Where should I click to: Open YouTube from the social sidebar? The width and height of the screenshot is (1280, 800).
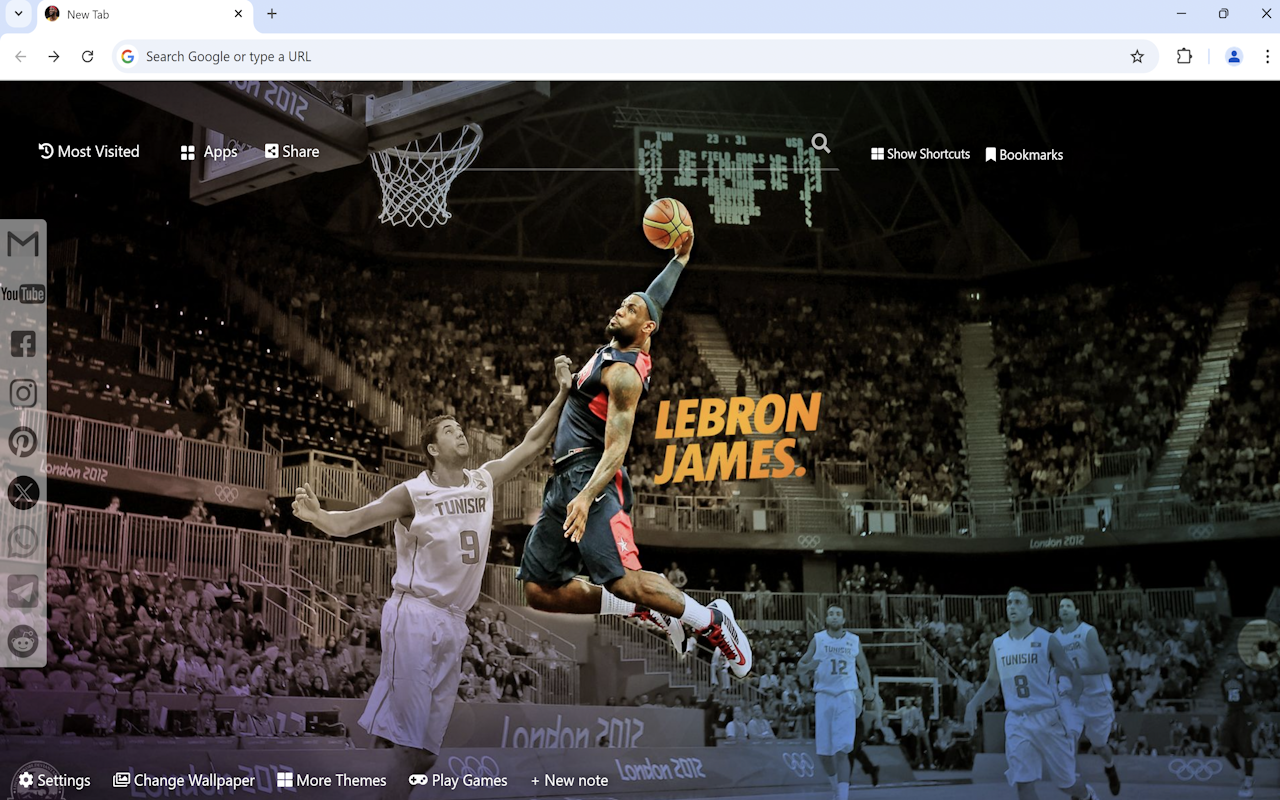22,293
